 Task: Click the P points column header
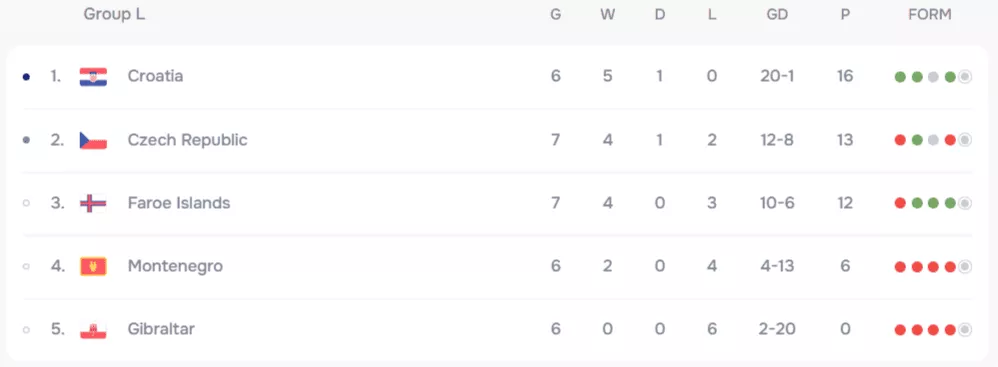point(845,15)
